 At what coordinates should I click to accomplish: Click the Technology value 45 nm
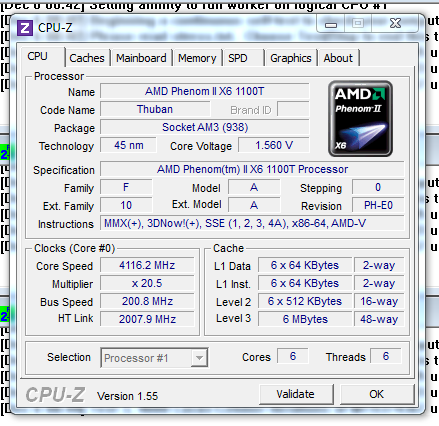coord(128,145)
